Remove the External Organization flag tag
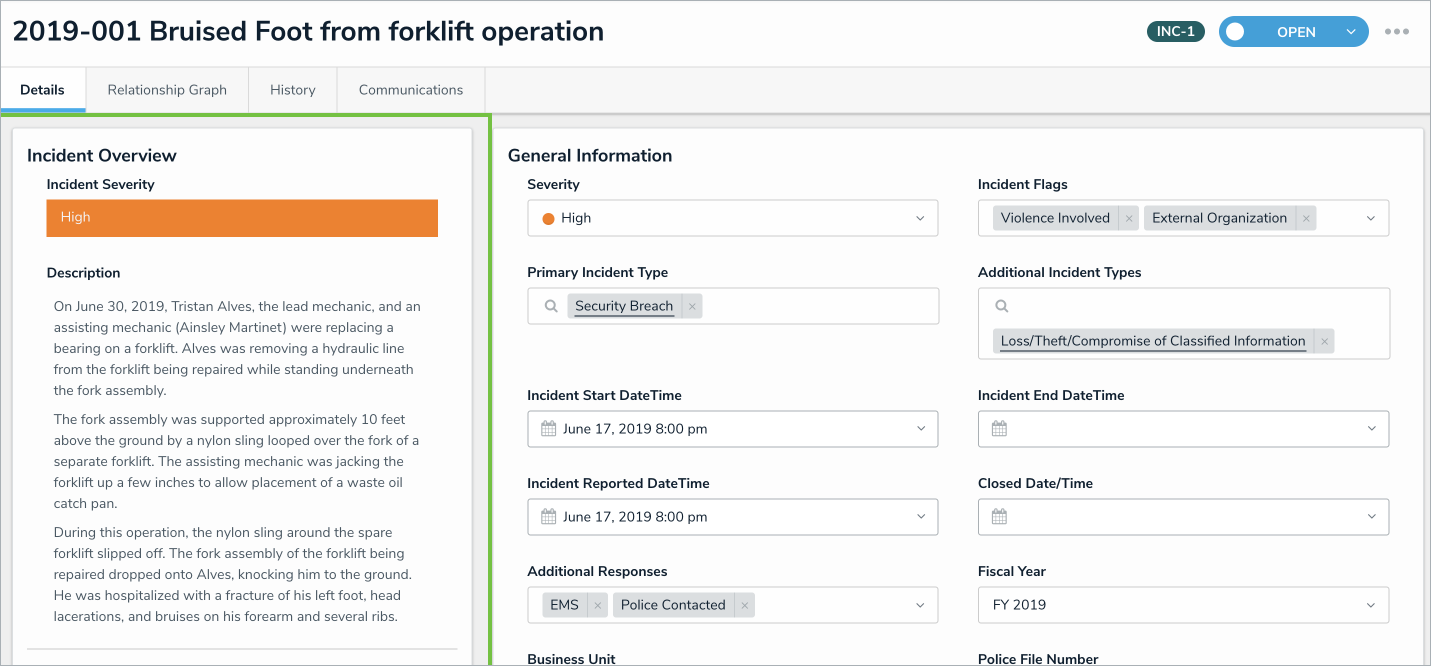This screenshot has height=666, width=1431. [1306, 218]
